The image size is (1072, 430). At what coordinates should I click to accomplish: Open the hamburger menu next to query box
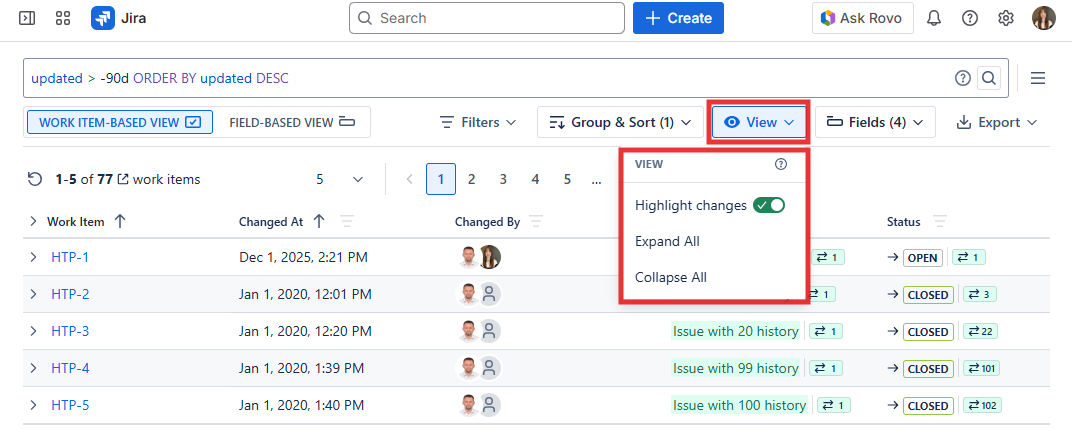click(1038, 78)
